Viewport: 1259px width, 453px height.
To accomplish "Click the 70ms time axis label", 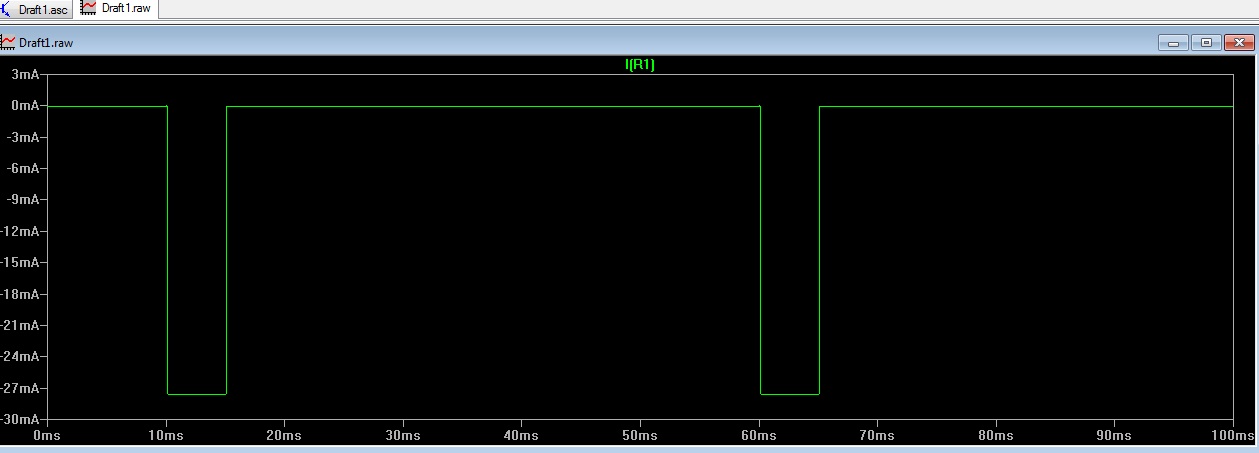I will pyautogui.click(x=876, y=435).
